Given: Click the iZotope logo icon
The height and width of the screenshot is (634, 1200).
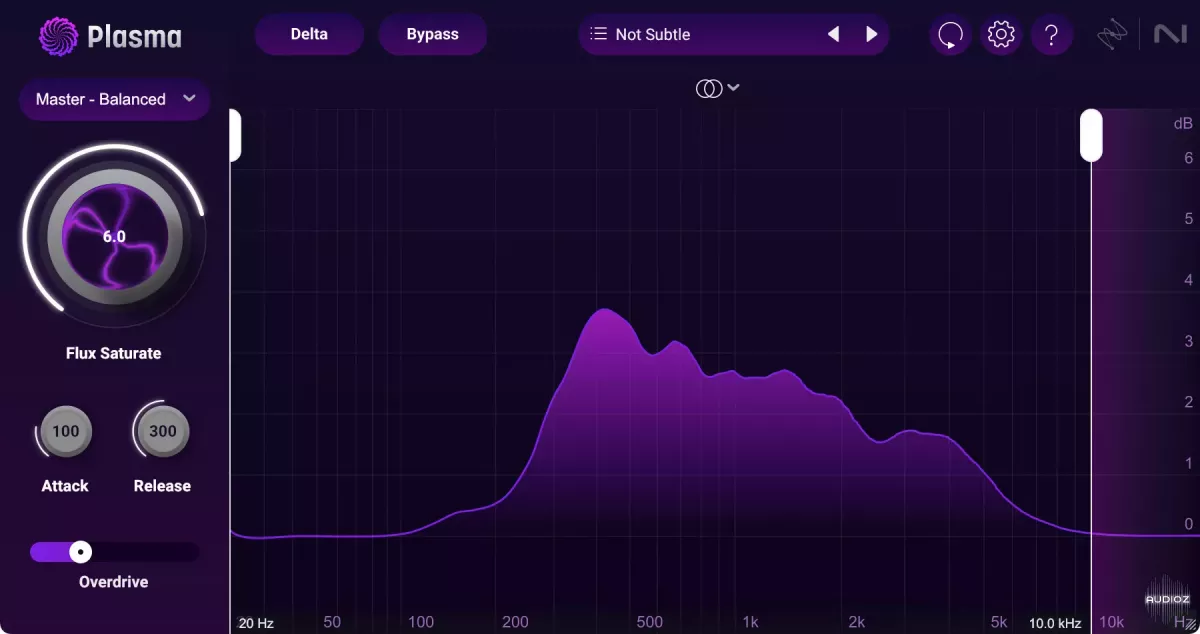Looking at the screenshot, I should 1111,35.
